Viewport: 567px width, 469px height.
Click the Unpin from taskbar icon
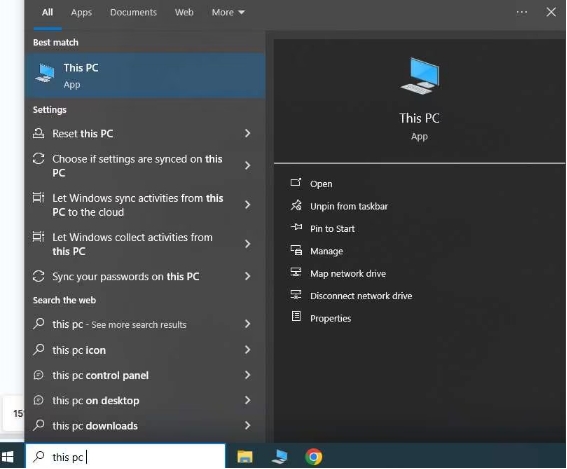pyautogui.click(x=296, y=205)
